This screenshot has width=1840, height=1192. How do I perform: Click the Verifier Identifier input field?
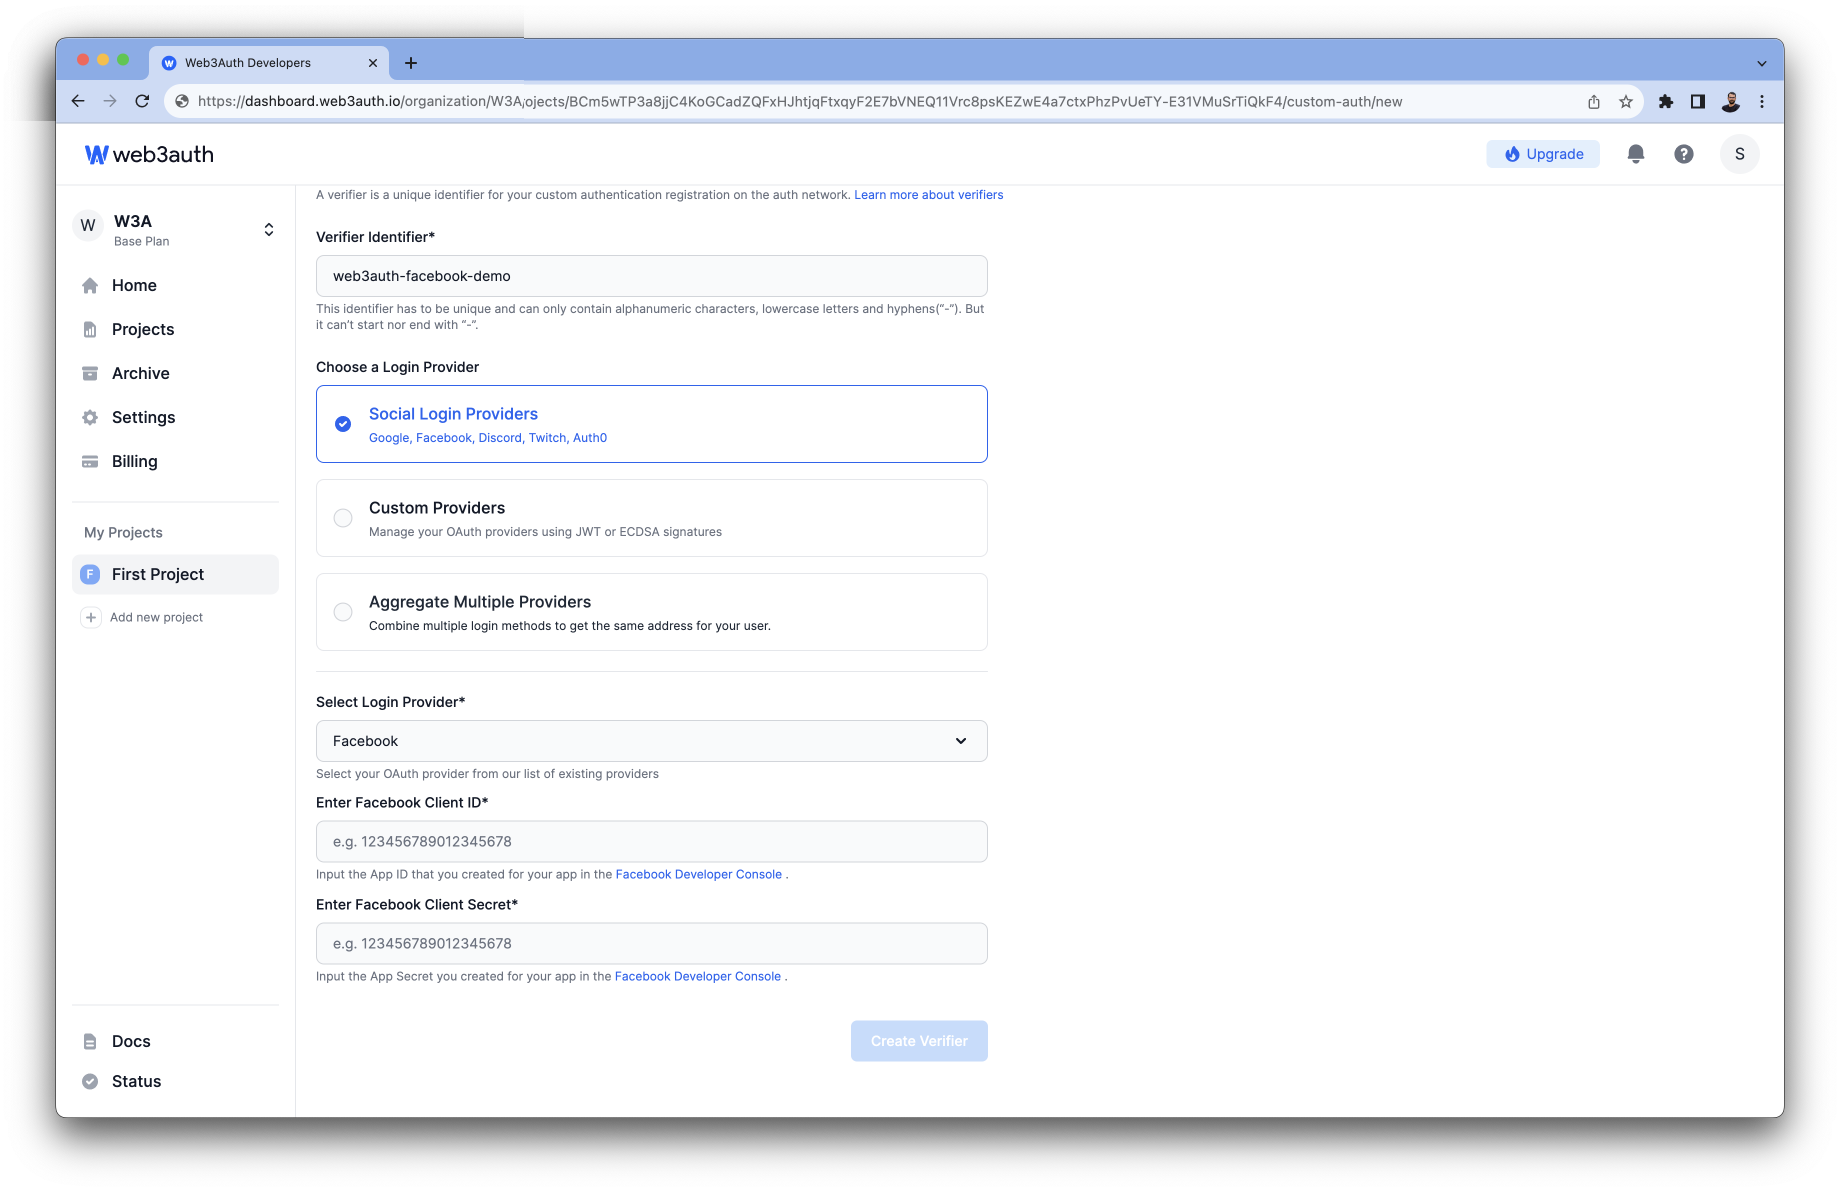[652, 276]
